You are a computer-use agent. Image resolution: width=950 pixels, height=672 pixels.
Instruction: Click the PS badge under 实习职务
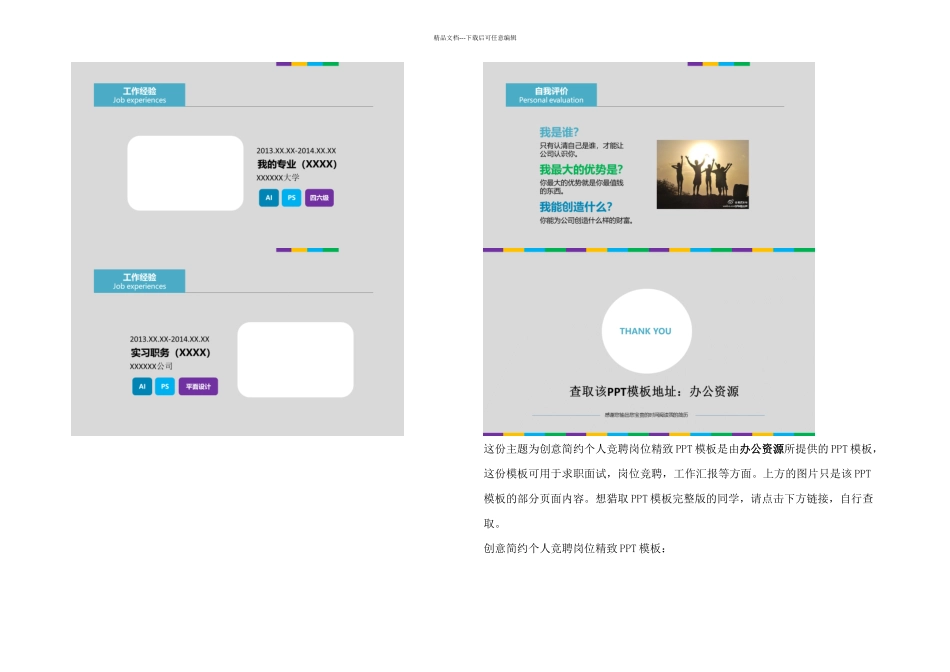pos(165,386)
